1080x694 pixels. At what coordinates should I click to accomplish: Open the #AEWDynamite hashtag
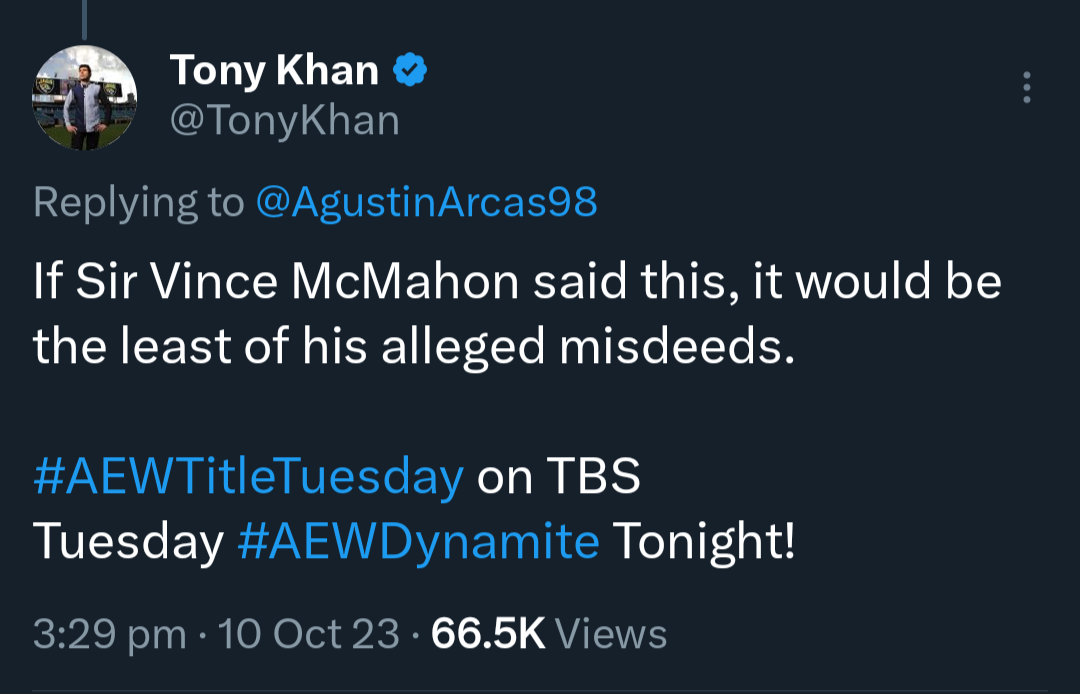pyautogui.click(x=419, y=541)
